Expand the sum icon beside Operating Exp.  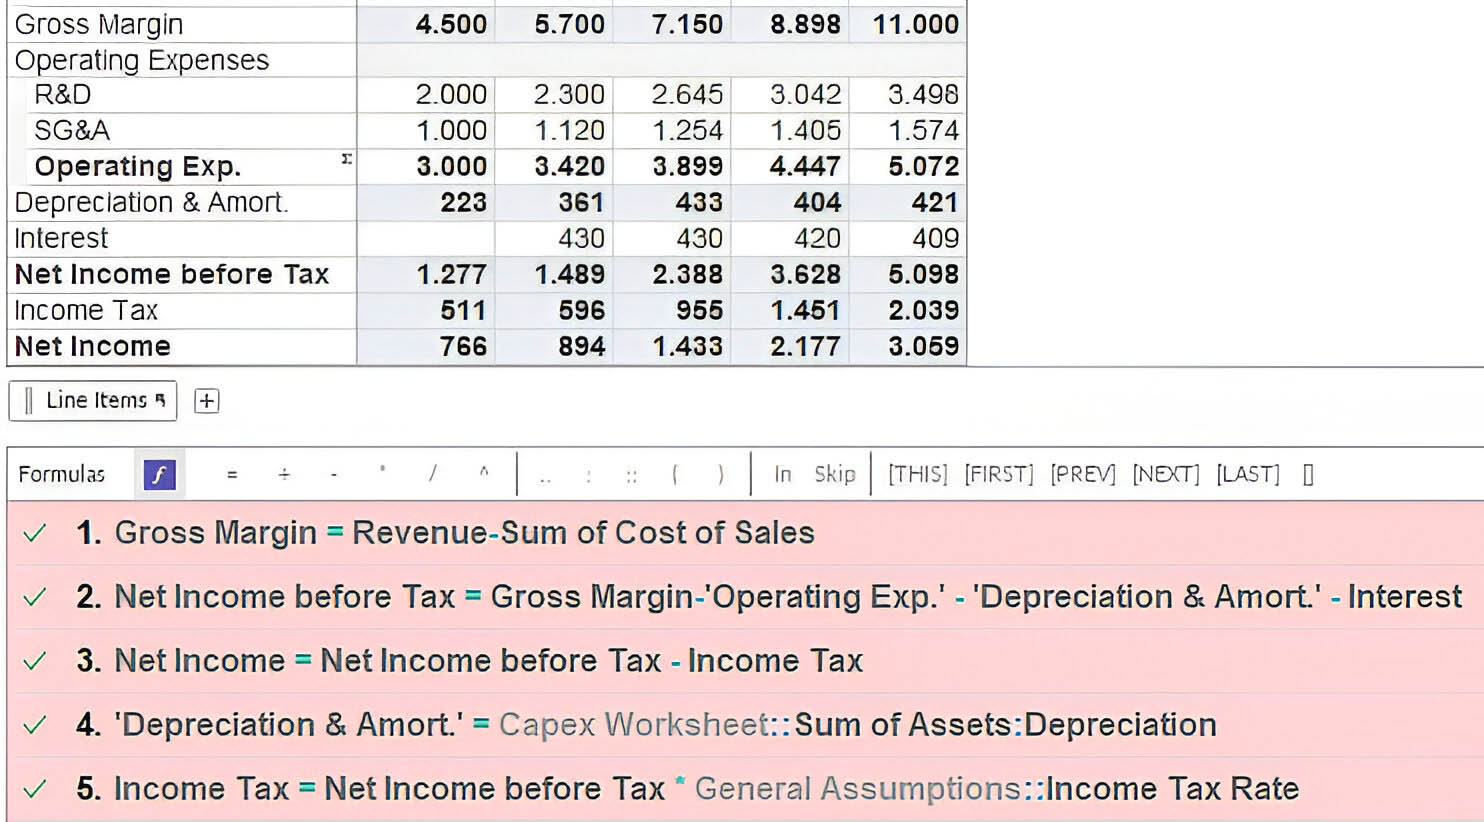pyautogui.click(x=346, y=159)
